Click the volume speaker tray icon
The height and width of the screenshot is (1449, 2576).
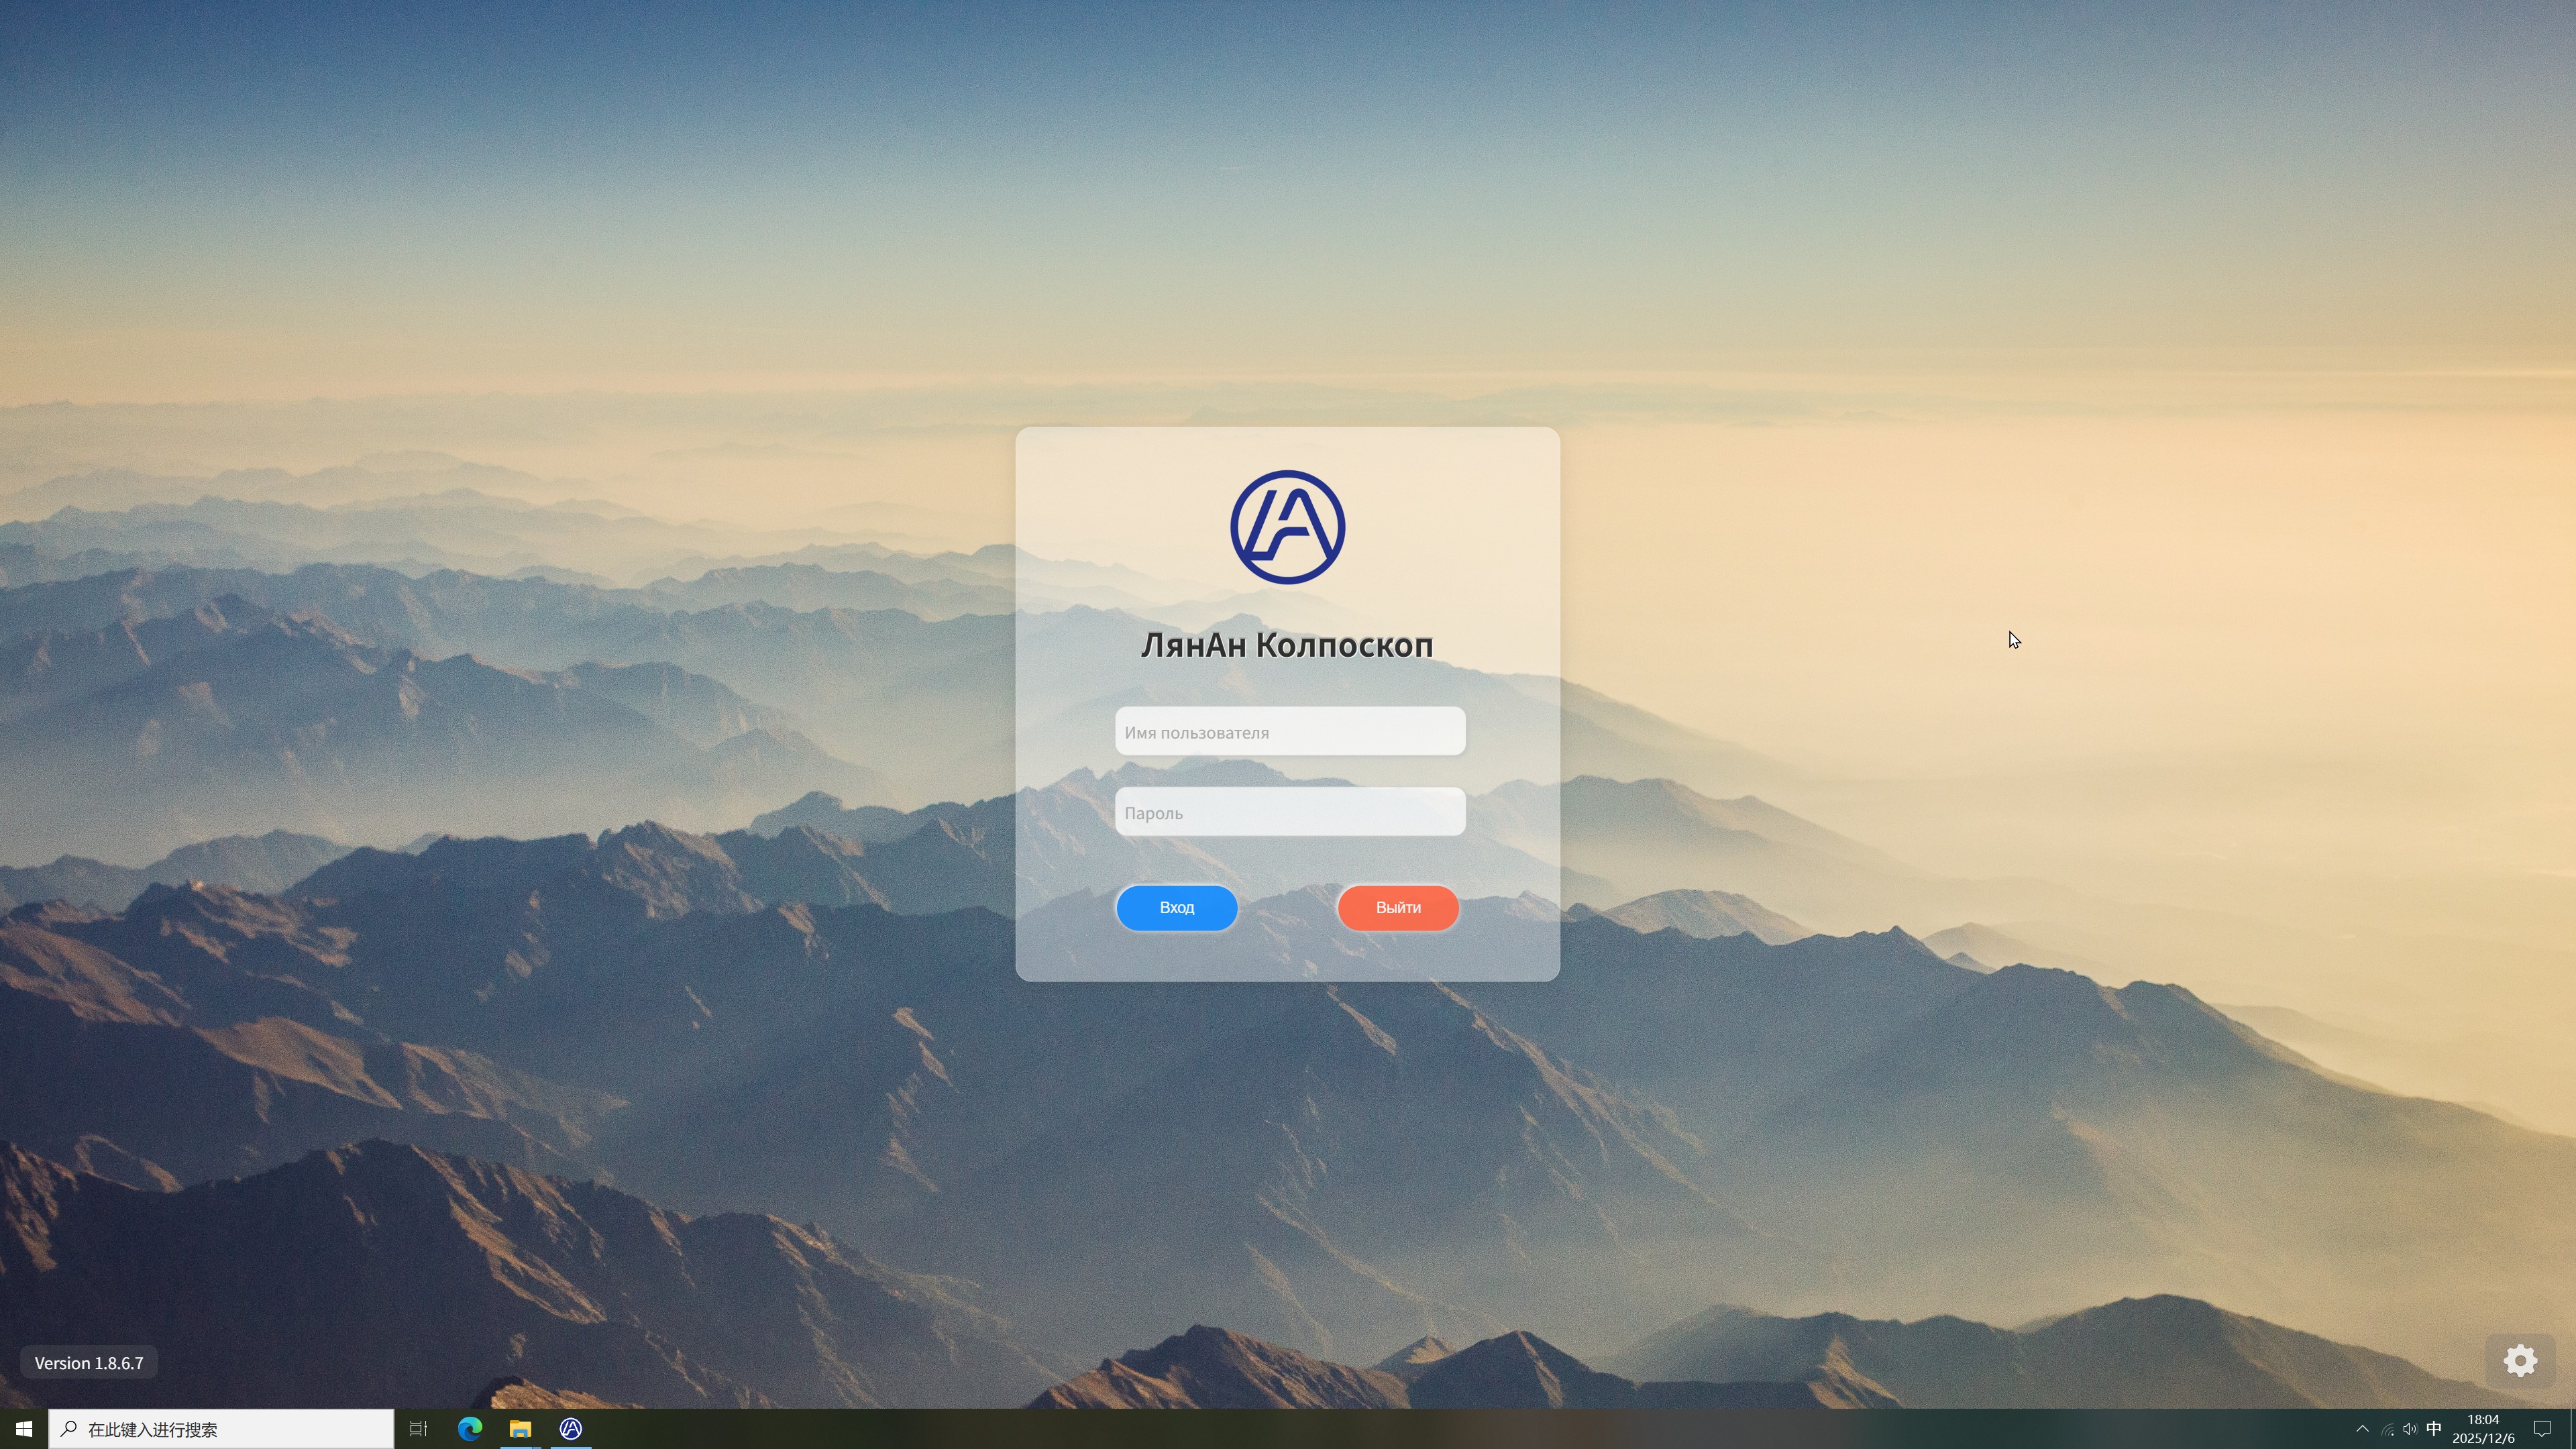[x=2409, y=1429]
